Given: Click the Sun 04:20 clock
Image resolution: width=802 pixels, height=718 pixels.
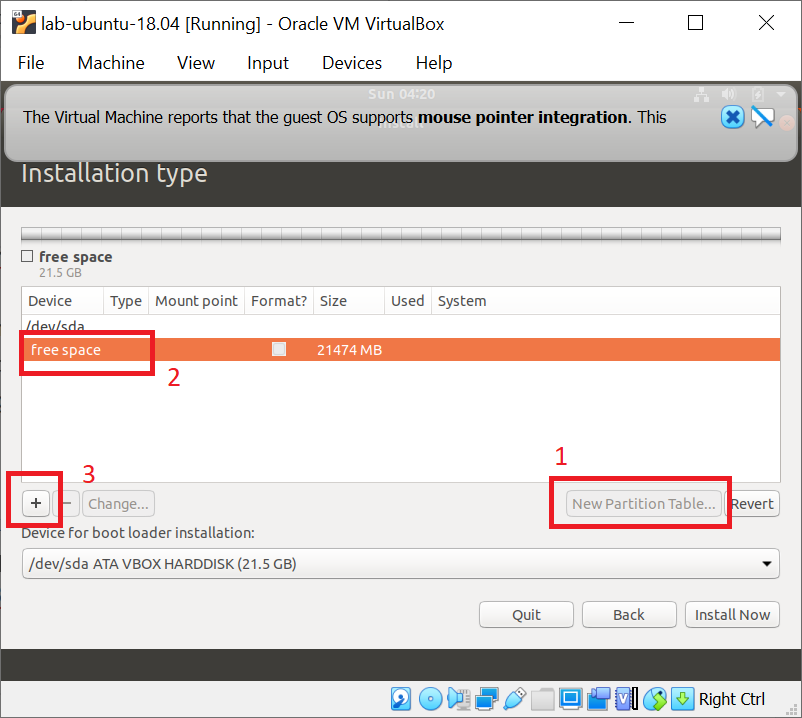Looking at the screenshot, I should coord(402,94).
